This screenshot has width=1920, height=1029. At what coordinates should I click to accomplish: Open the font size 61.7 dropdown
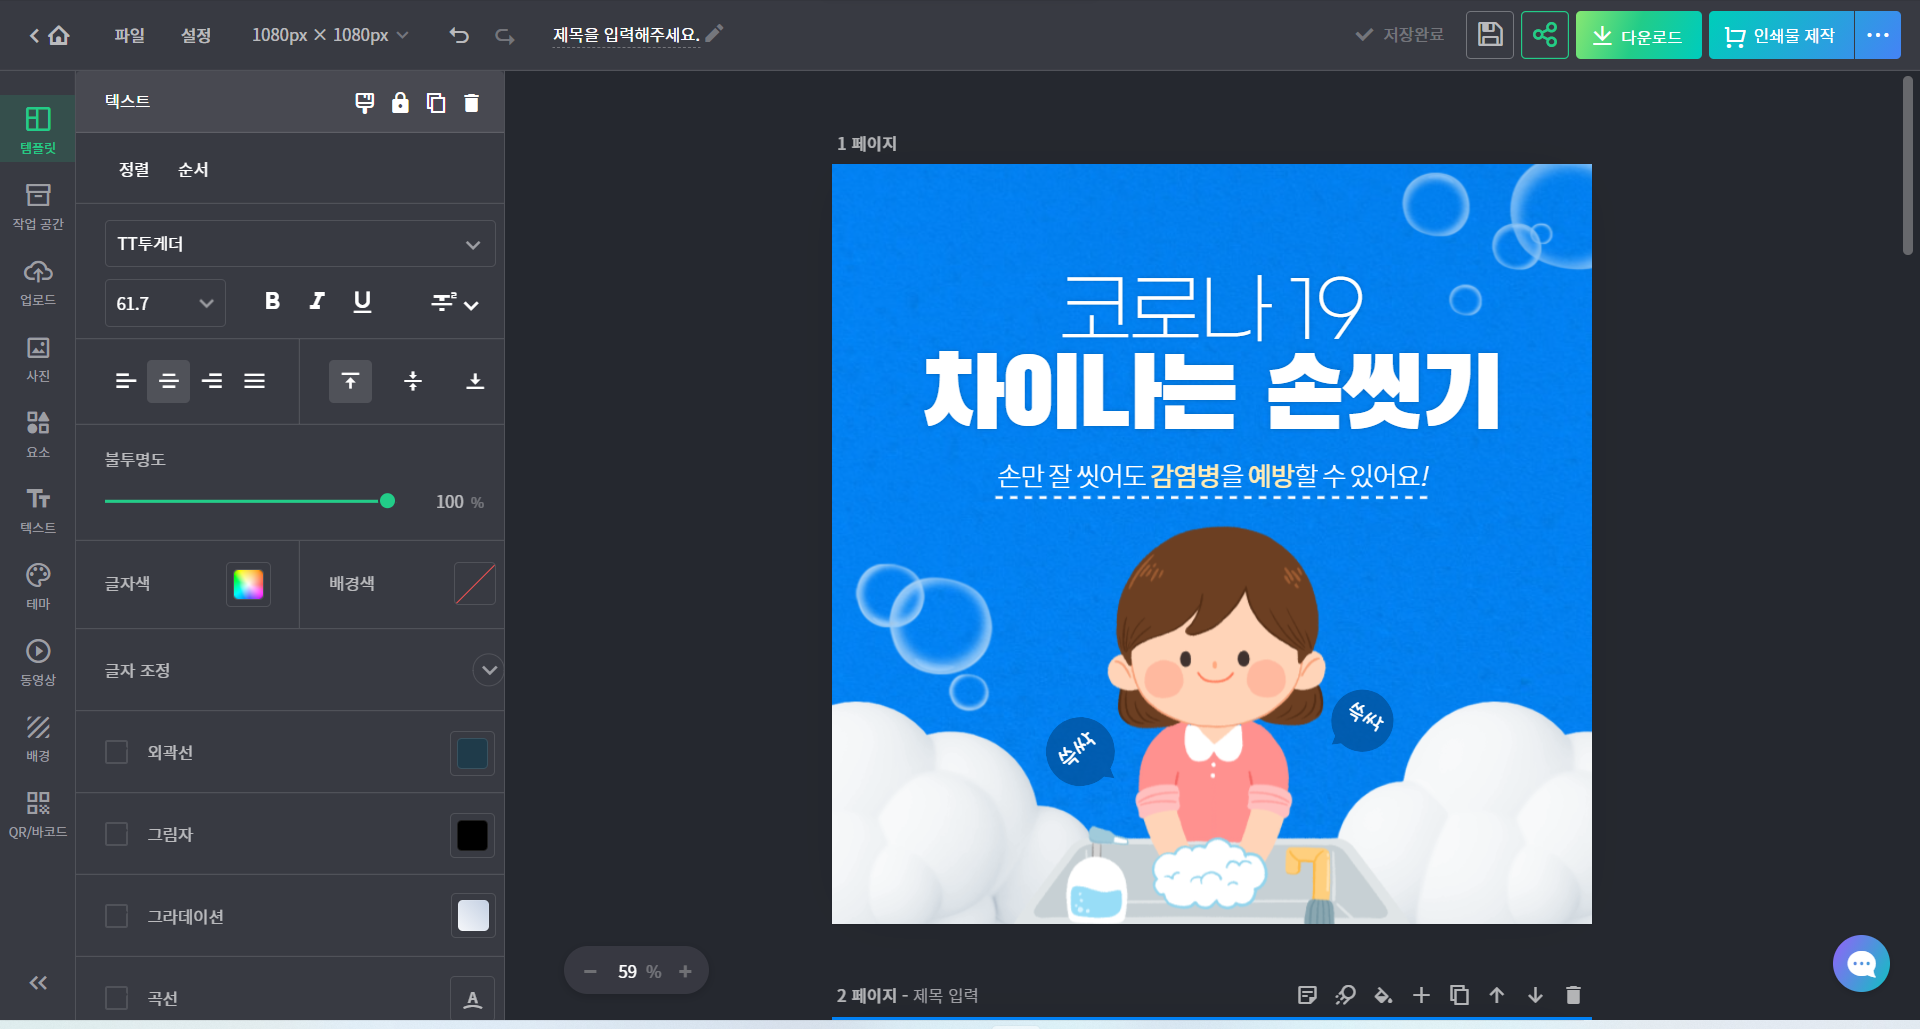point(165,303)
